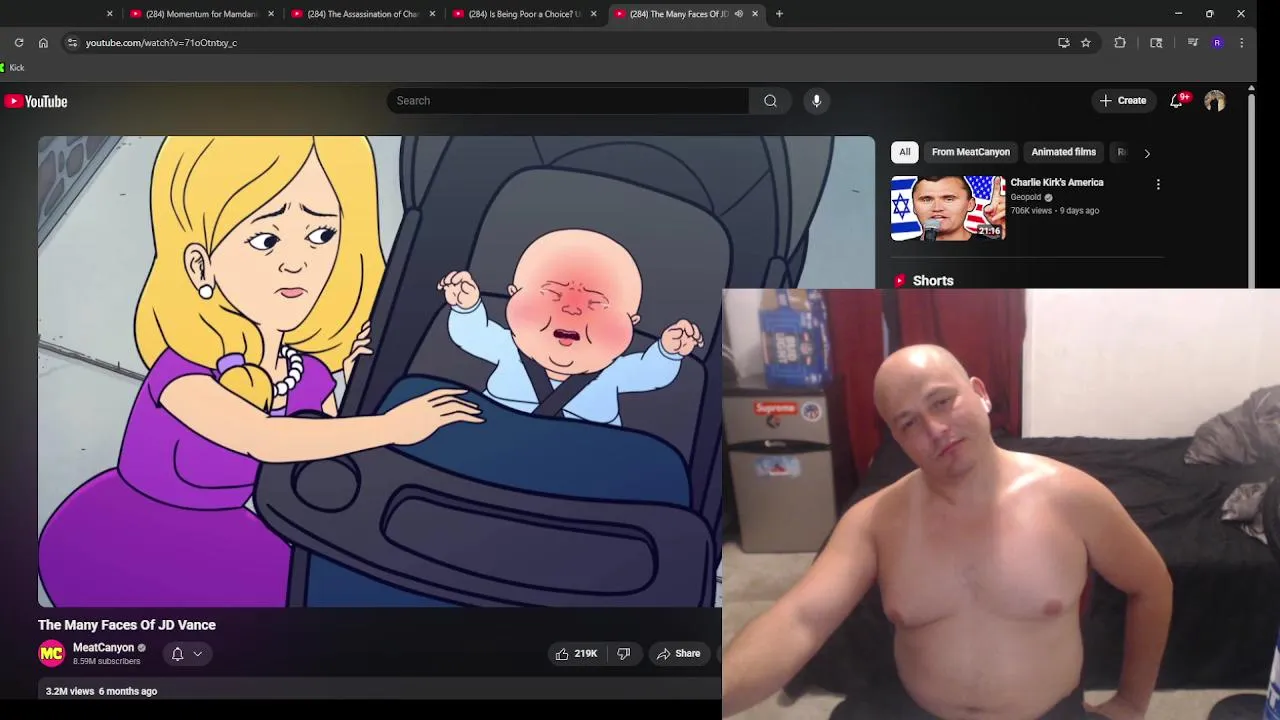Open MeatCanyon channel avatar

pyautogui.click(x=51, y=653)
